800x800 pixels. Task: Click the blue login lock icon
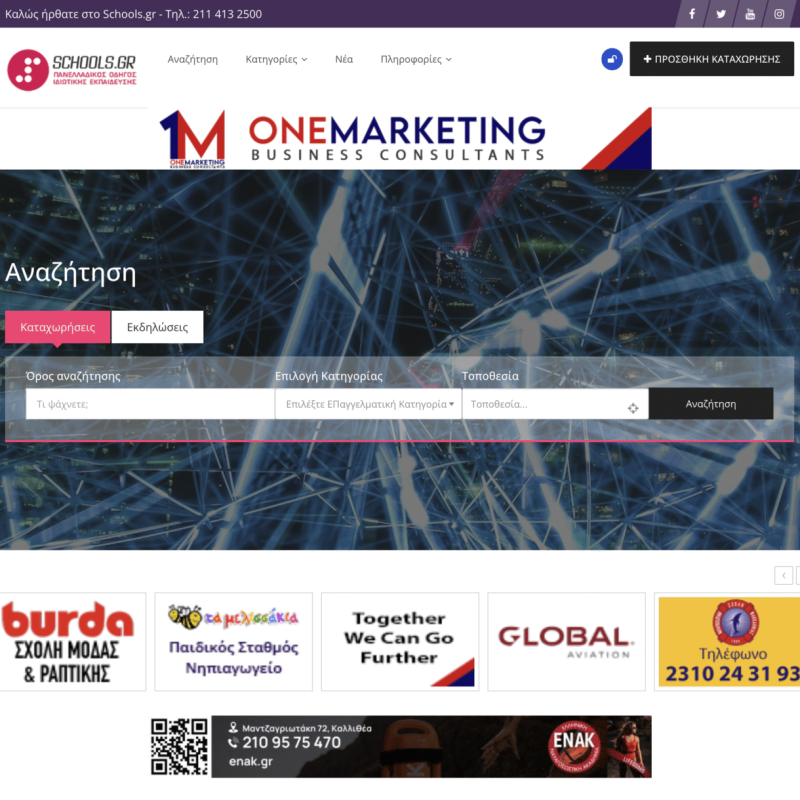612,59
